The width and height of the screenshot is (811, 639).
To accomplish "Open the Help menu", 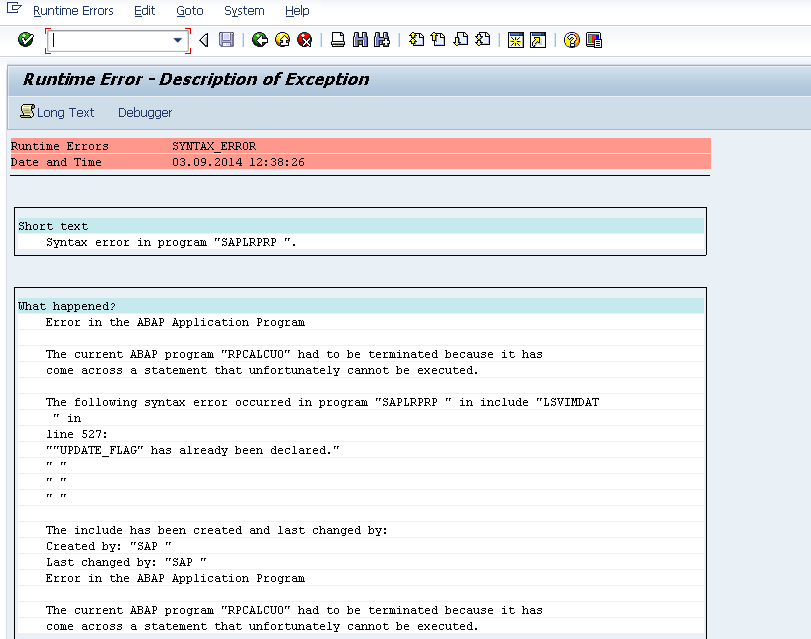I will (297, 11).
